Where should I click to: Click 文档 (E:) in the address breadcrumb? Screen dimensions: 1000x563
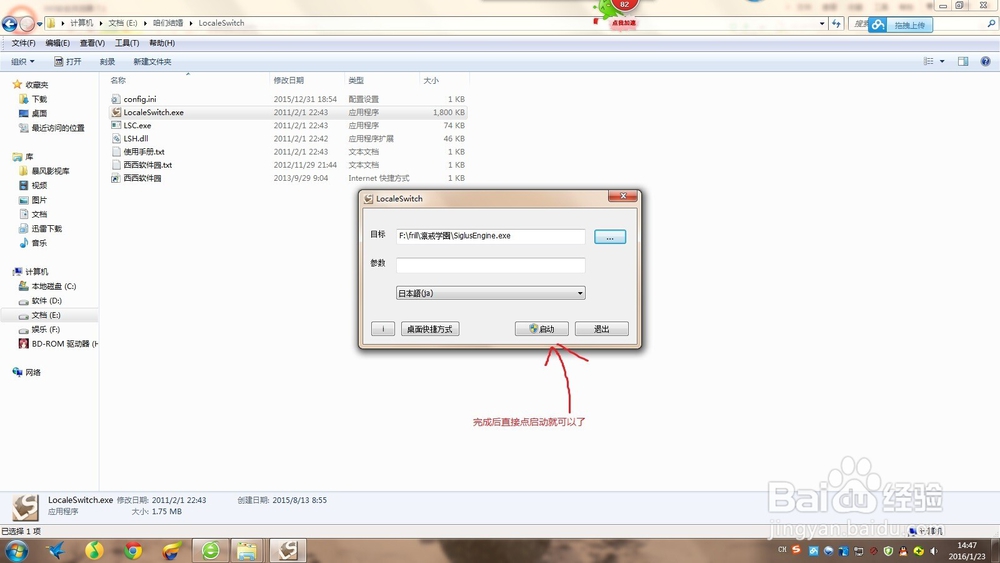[122, 23]
